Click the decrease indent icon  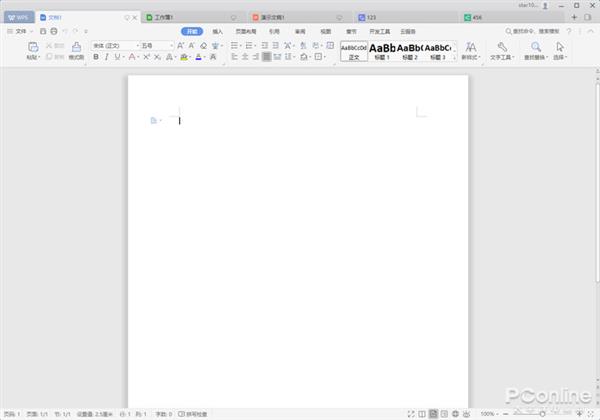(x=264, y=46)
